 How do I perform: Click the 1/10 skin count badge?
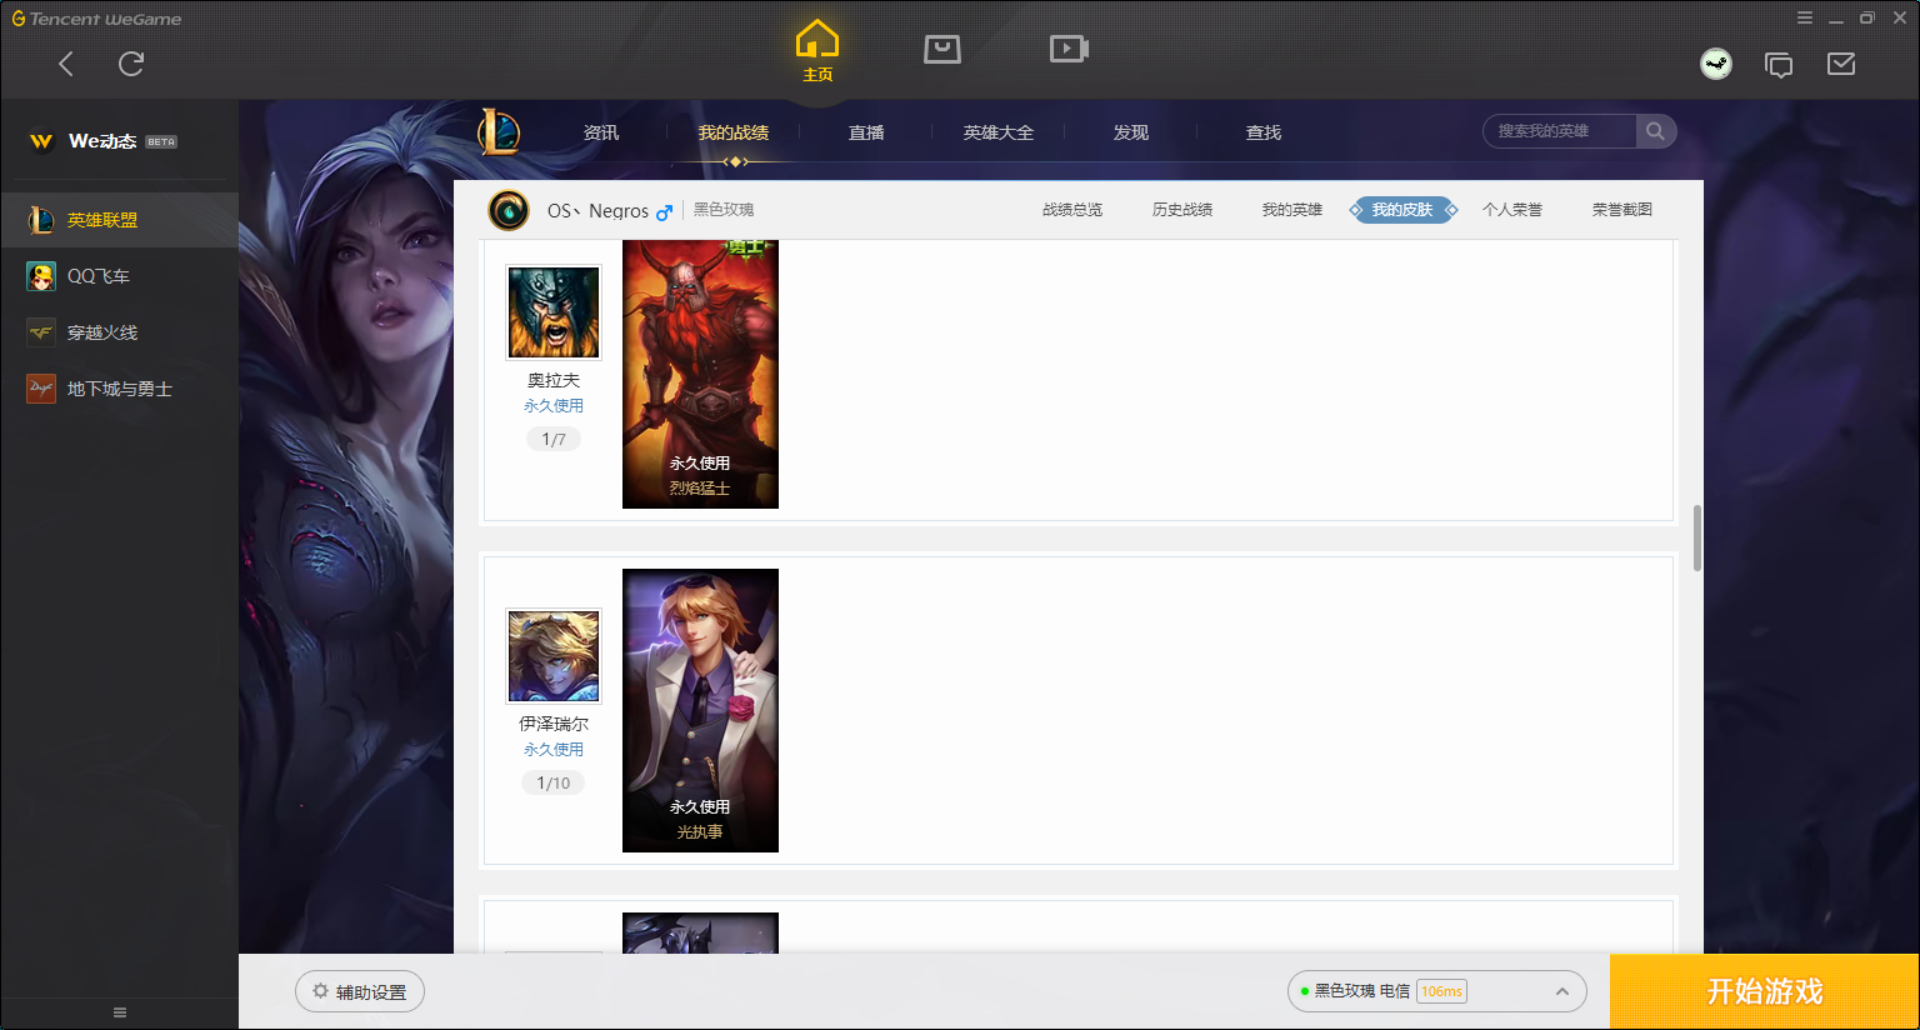[x=554, y=783]
